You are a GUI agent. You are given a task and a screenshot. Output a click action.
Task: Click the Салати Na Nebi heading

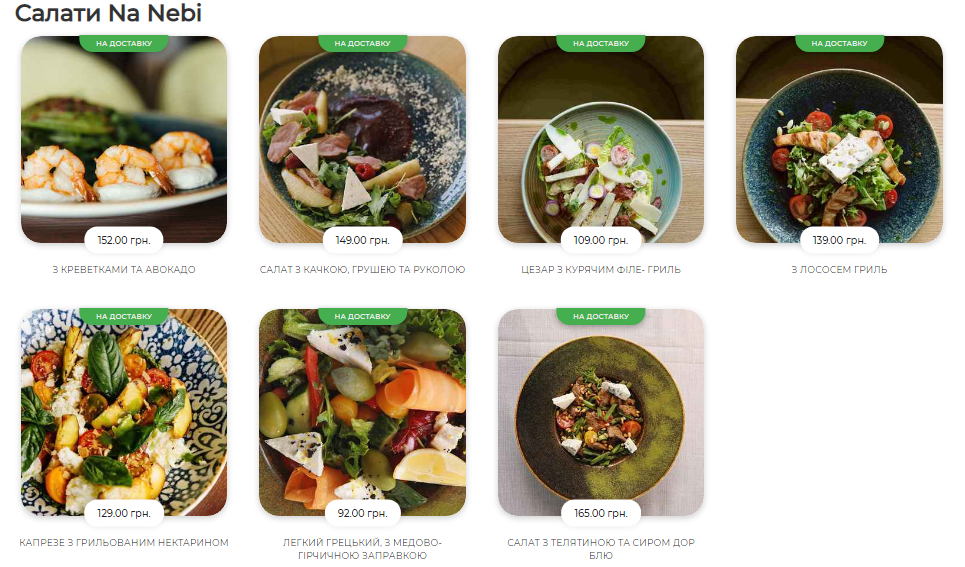(109, 14)
